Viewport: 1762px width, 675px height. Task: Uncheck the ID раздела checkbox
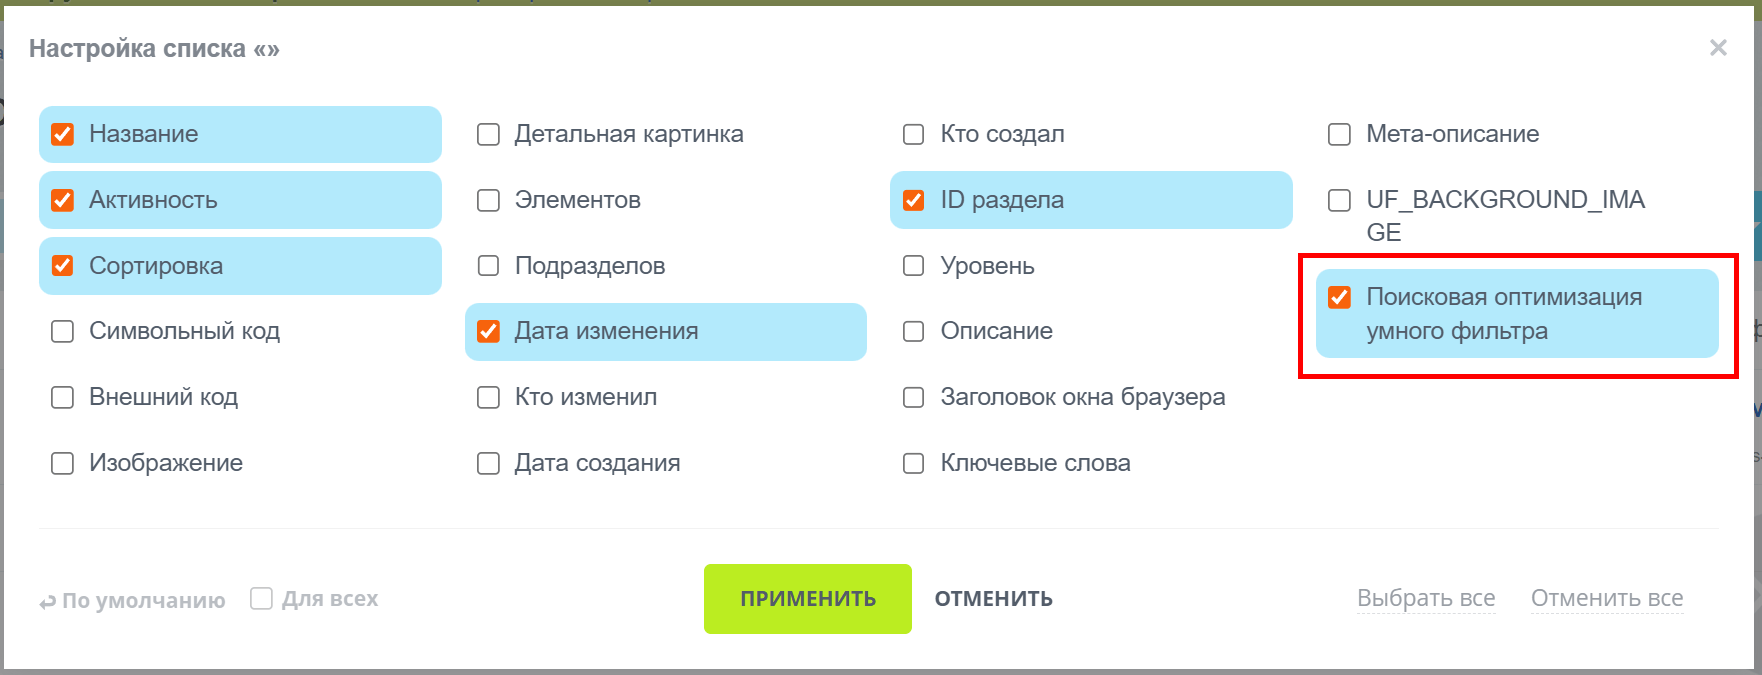914,200
